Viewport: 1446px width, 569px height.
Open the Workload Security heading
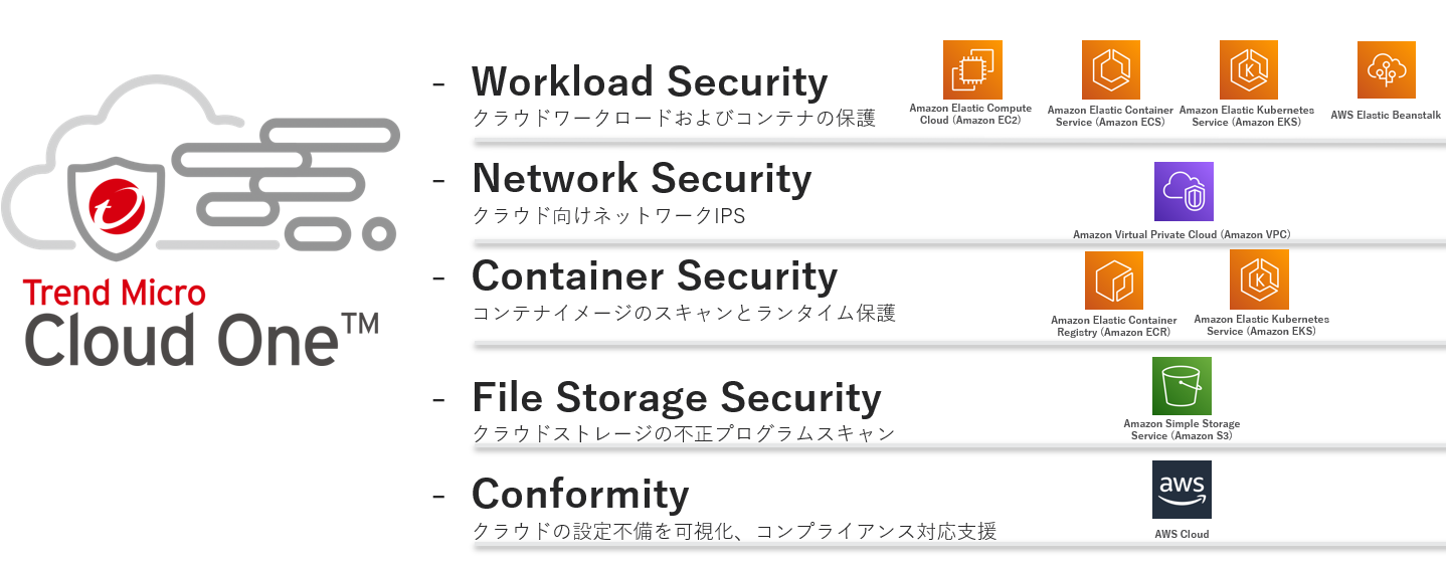(x=649, y=82)
